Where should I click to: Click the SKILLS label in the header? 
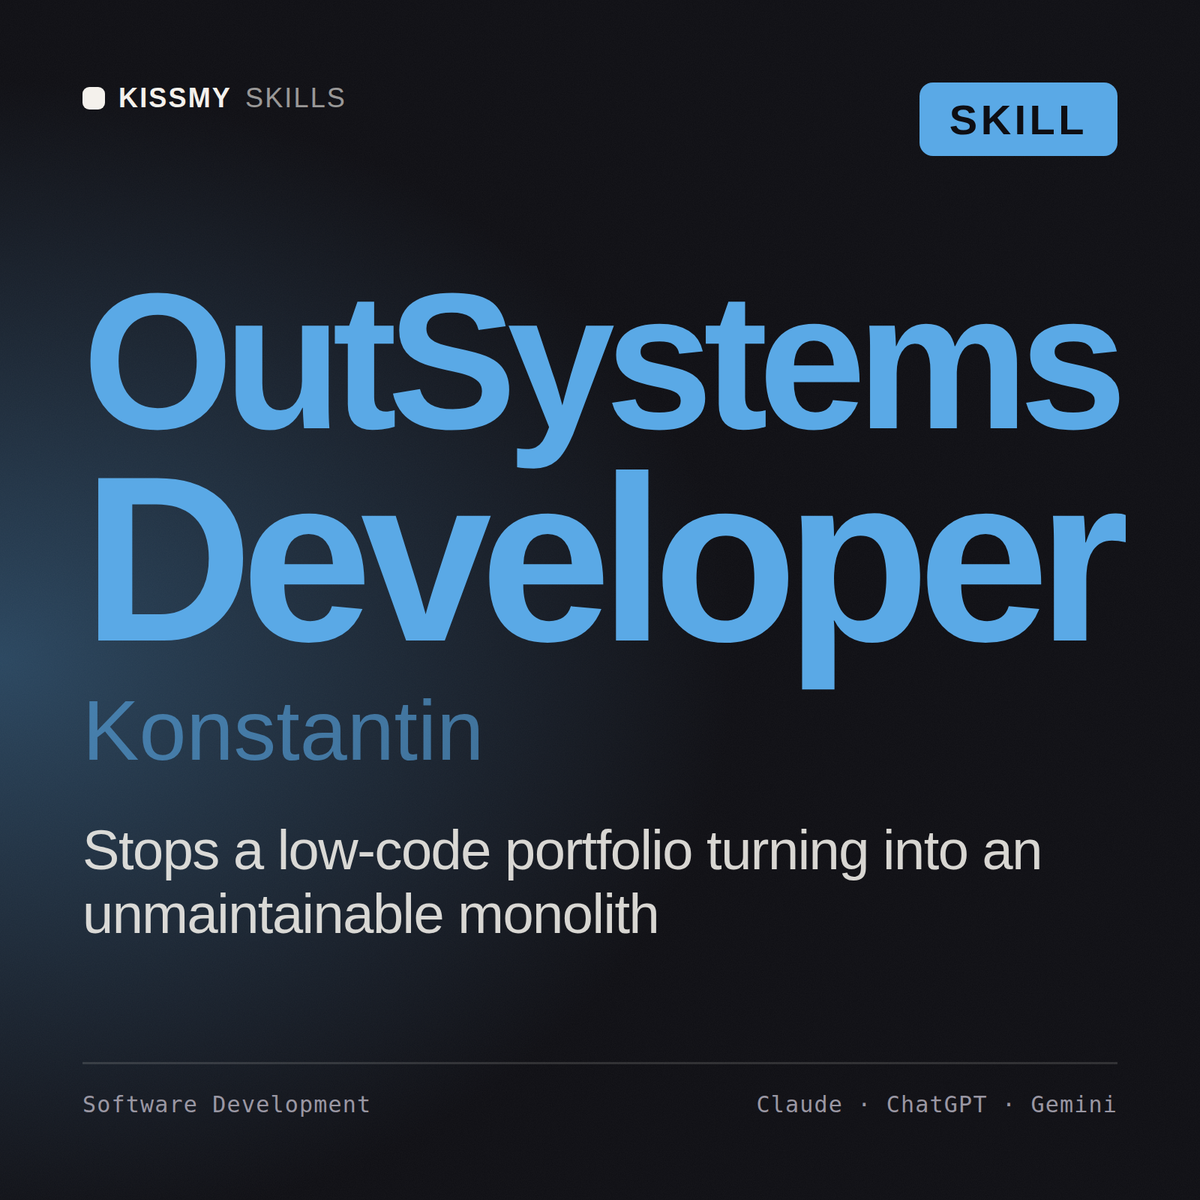coord(295,98)
